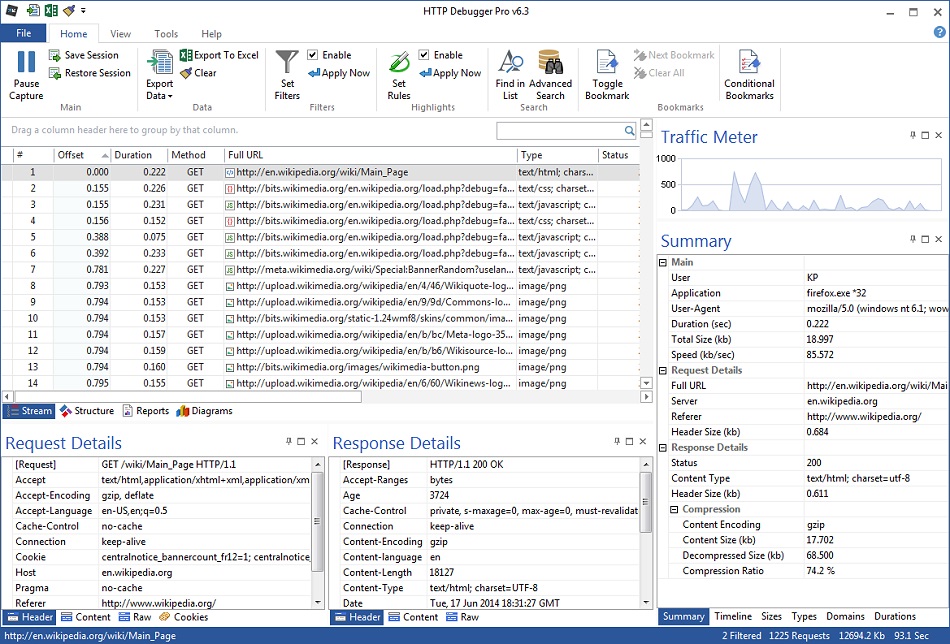Viewport: 950px width, 644px height.
Task: Click the Restore Session icon
Action: 55,73
